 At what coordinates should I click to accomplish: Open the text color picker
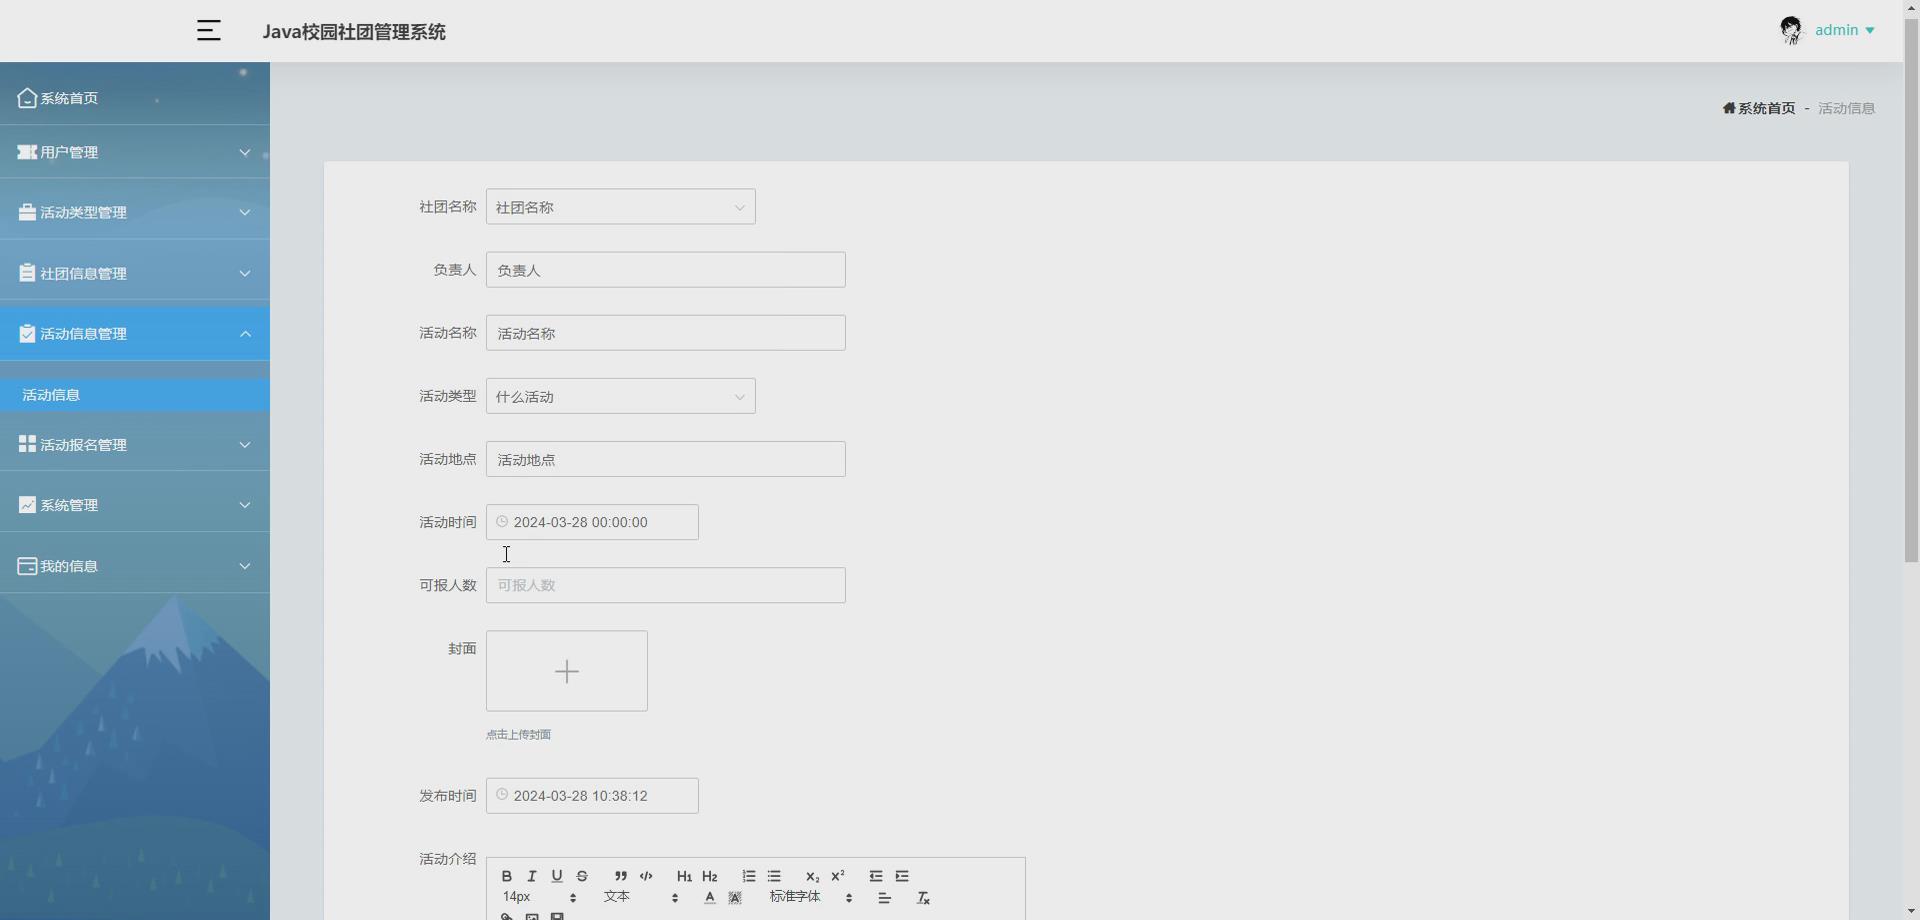pos(710,898)
